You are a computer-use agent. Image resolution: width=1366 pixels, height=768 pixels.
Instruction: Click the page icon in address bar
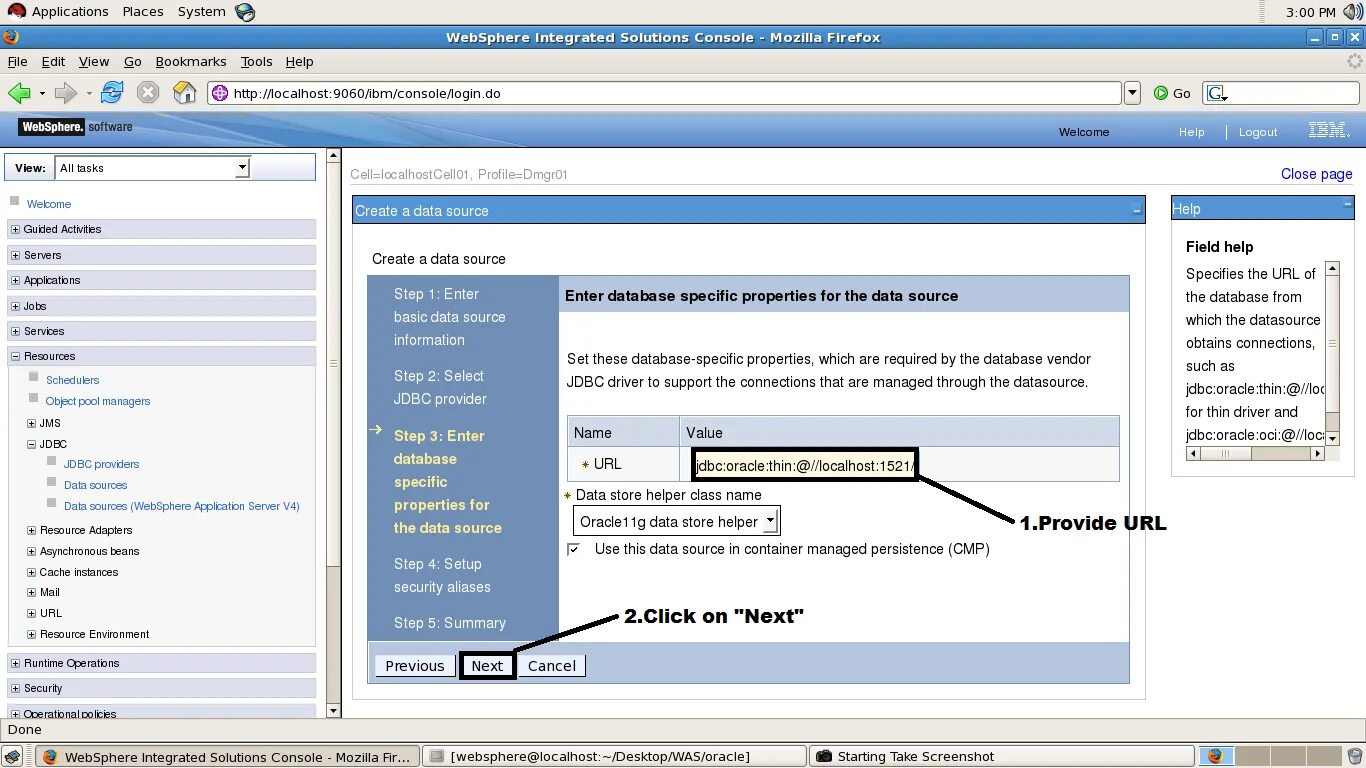220,93
